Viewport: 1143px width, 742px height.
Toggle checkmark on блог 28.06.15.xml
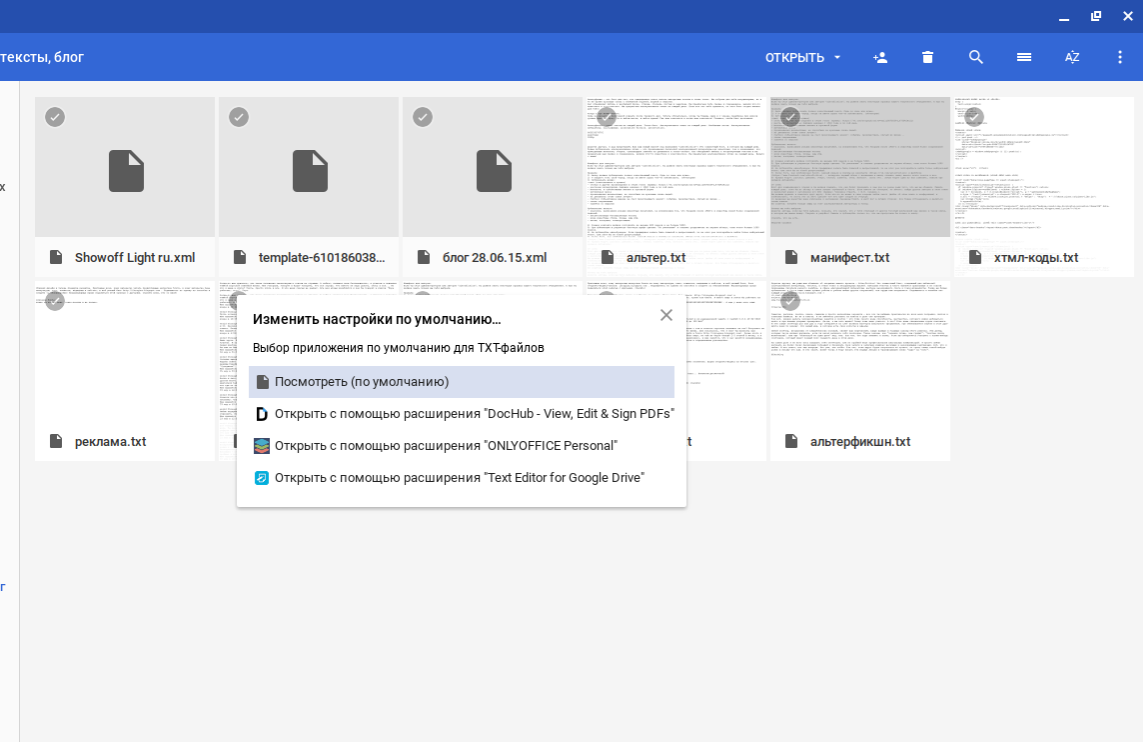click(422, 117)
